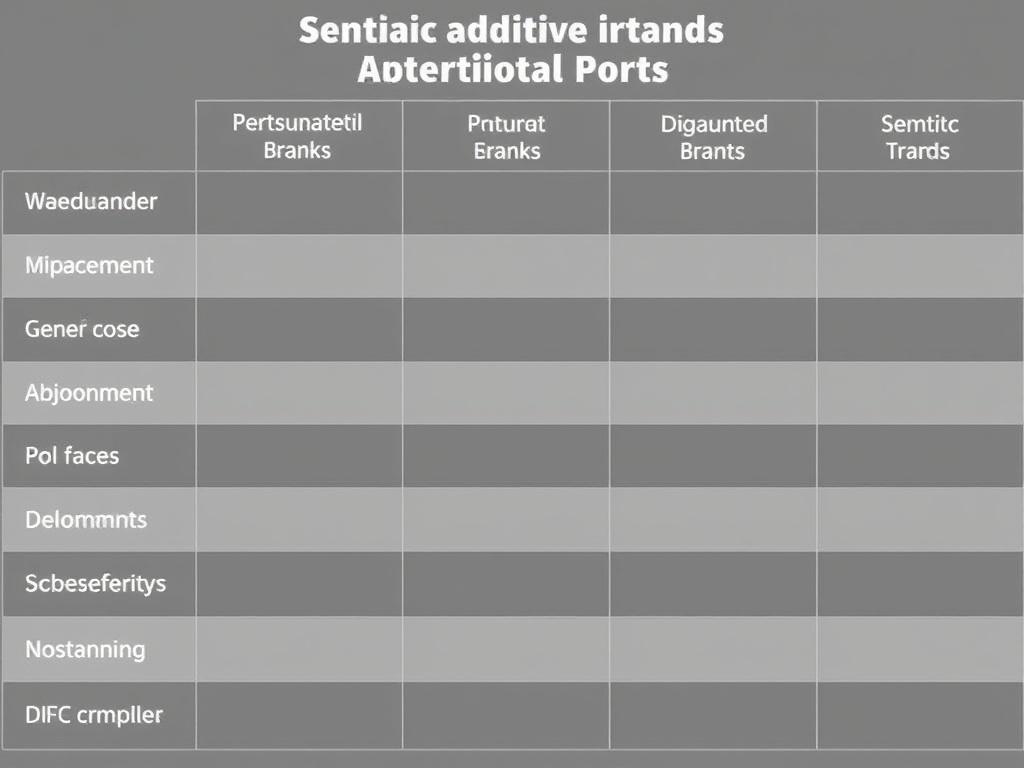This screenshot has height=768, width=1024.
Task: Click the "Pertsunatetil Branks" column header
Action: pyautogui.click(x=298, y=137)
